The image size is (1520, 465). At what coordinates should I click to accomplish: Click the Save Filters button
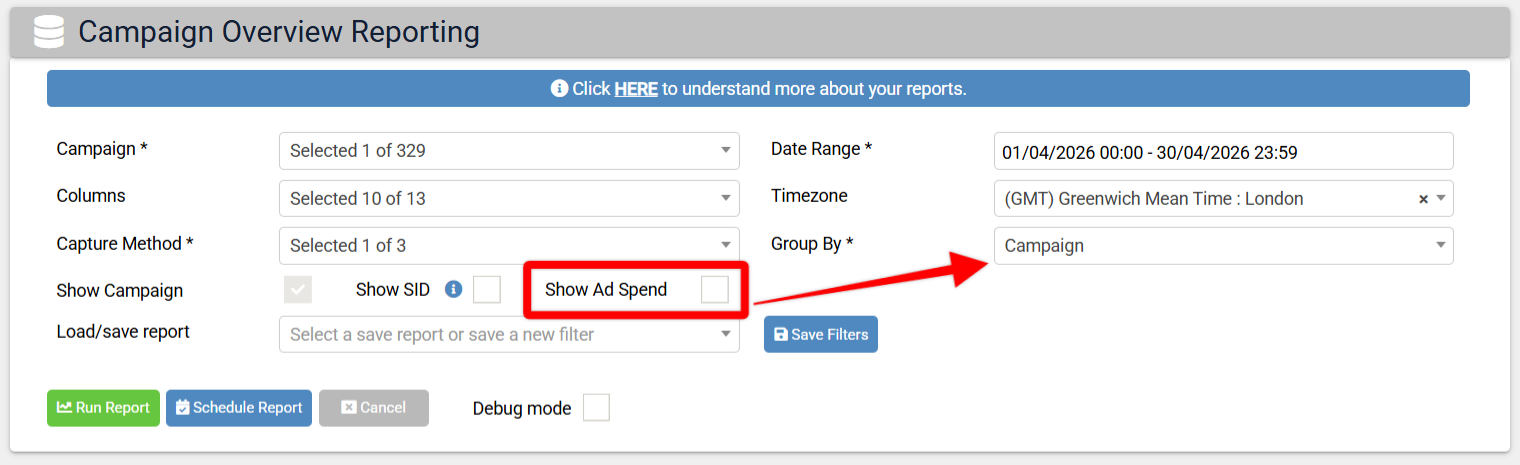coord(821,334)
